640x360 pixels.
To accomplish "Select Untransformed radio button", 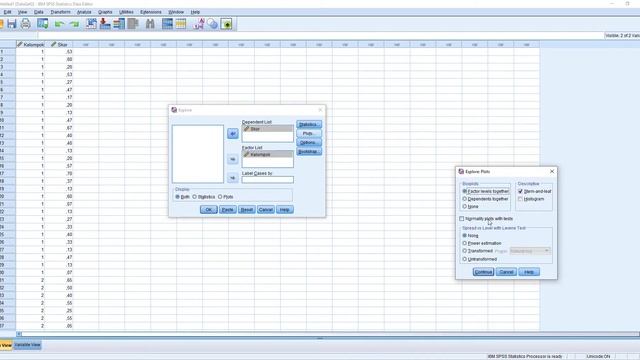I will coord(480,259).
